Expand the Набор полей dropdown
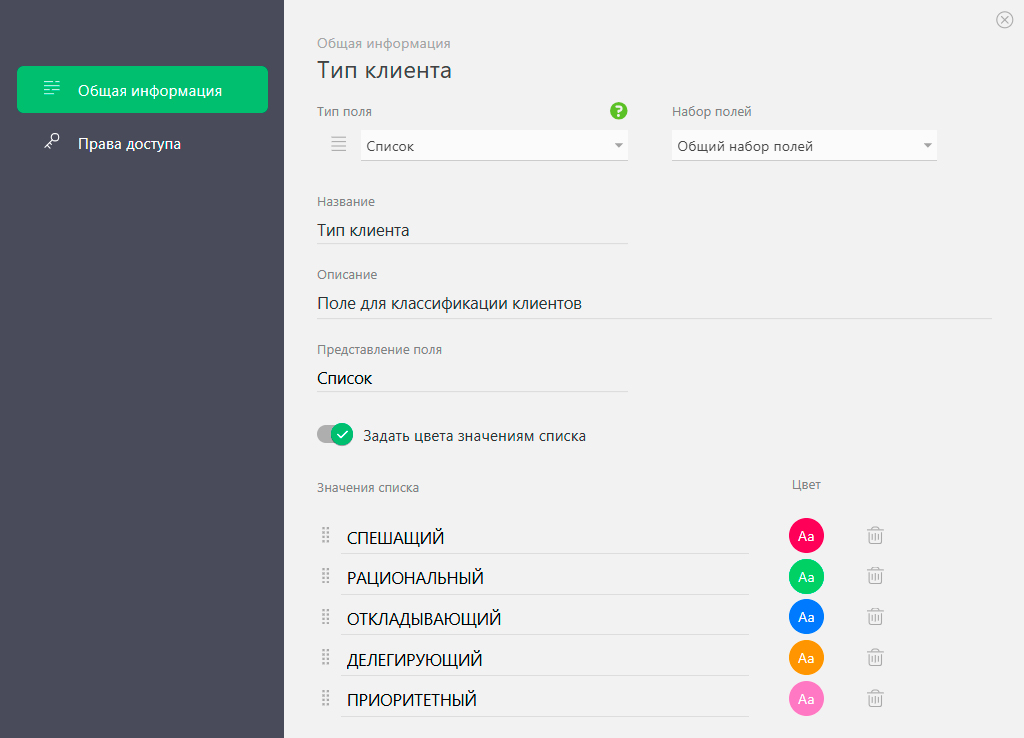The height and width of the screenshot is (738, 1024). click(804, 146)
